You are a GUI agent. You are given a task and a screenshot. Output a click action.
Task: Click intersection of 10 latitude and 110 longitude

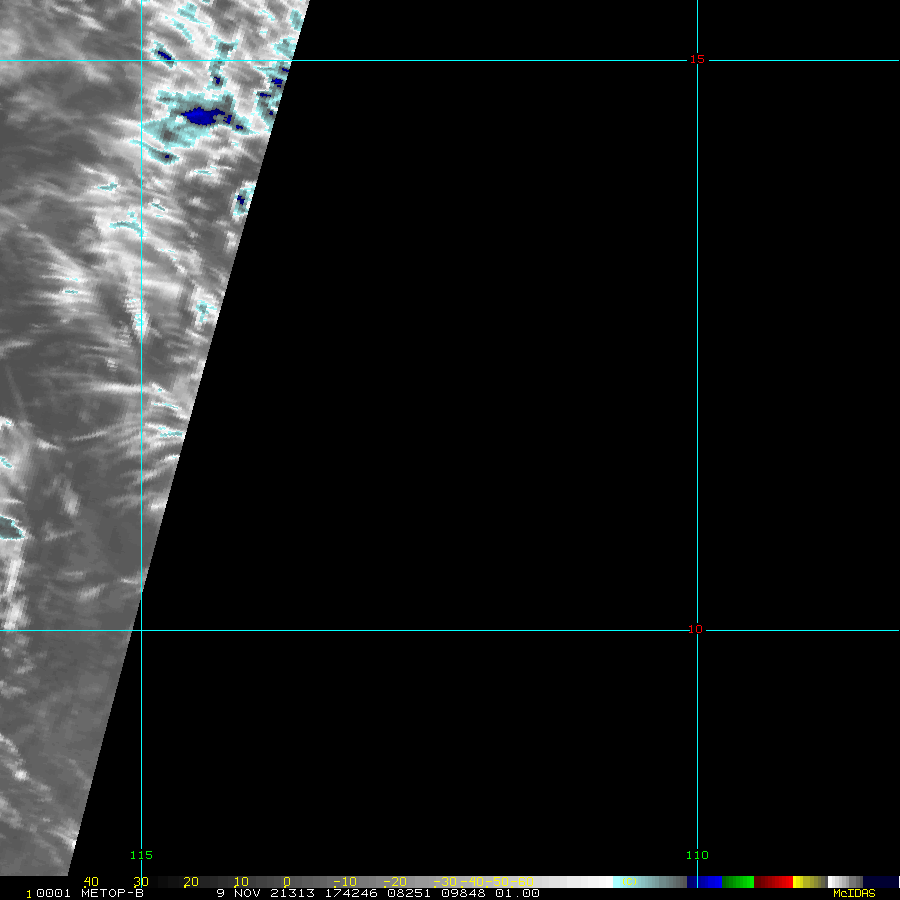697,630
